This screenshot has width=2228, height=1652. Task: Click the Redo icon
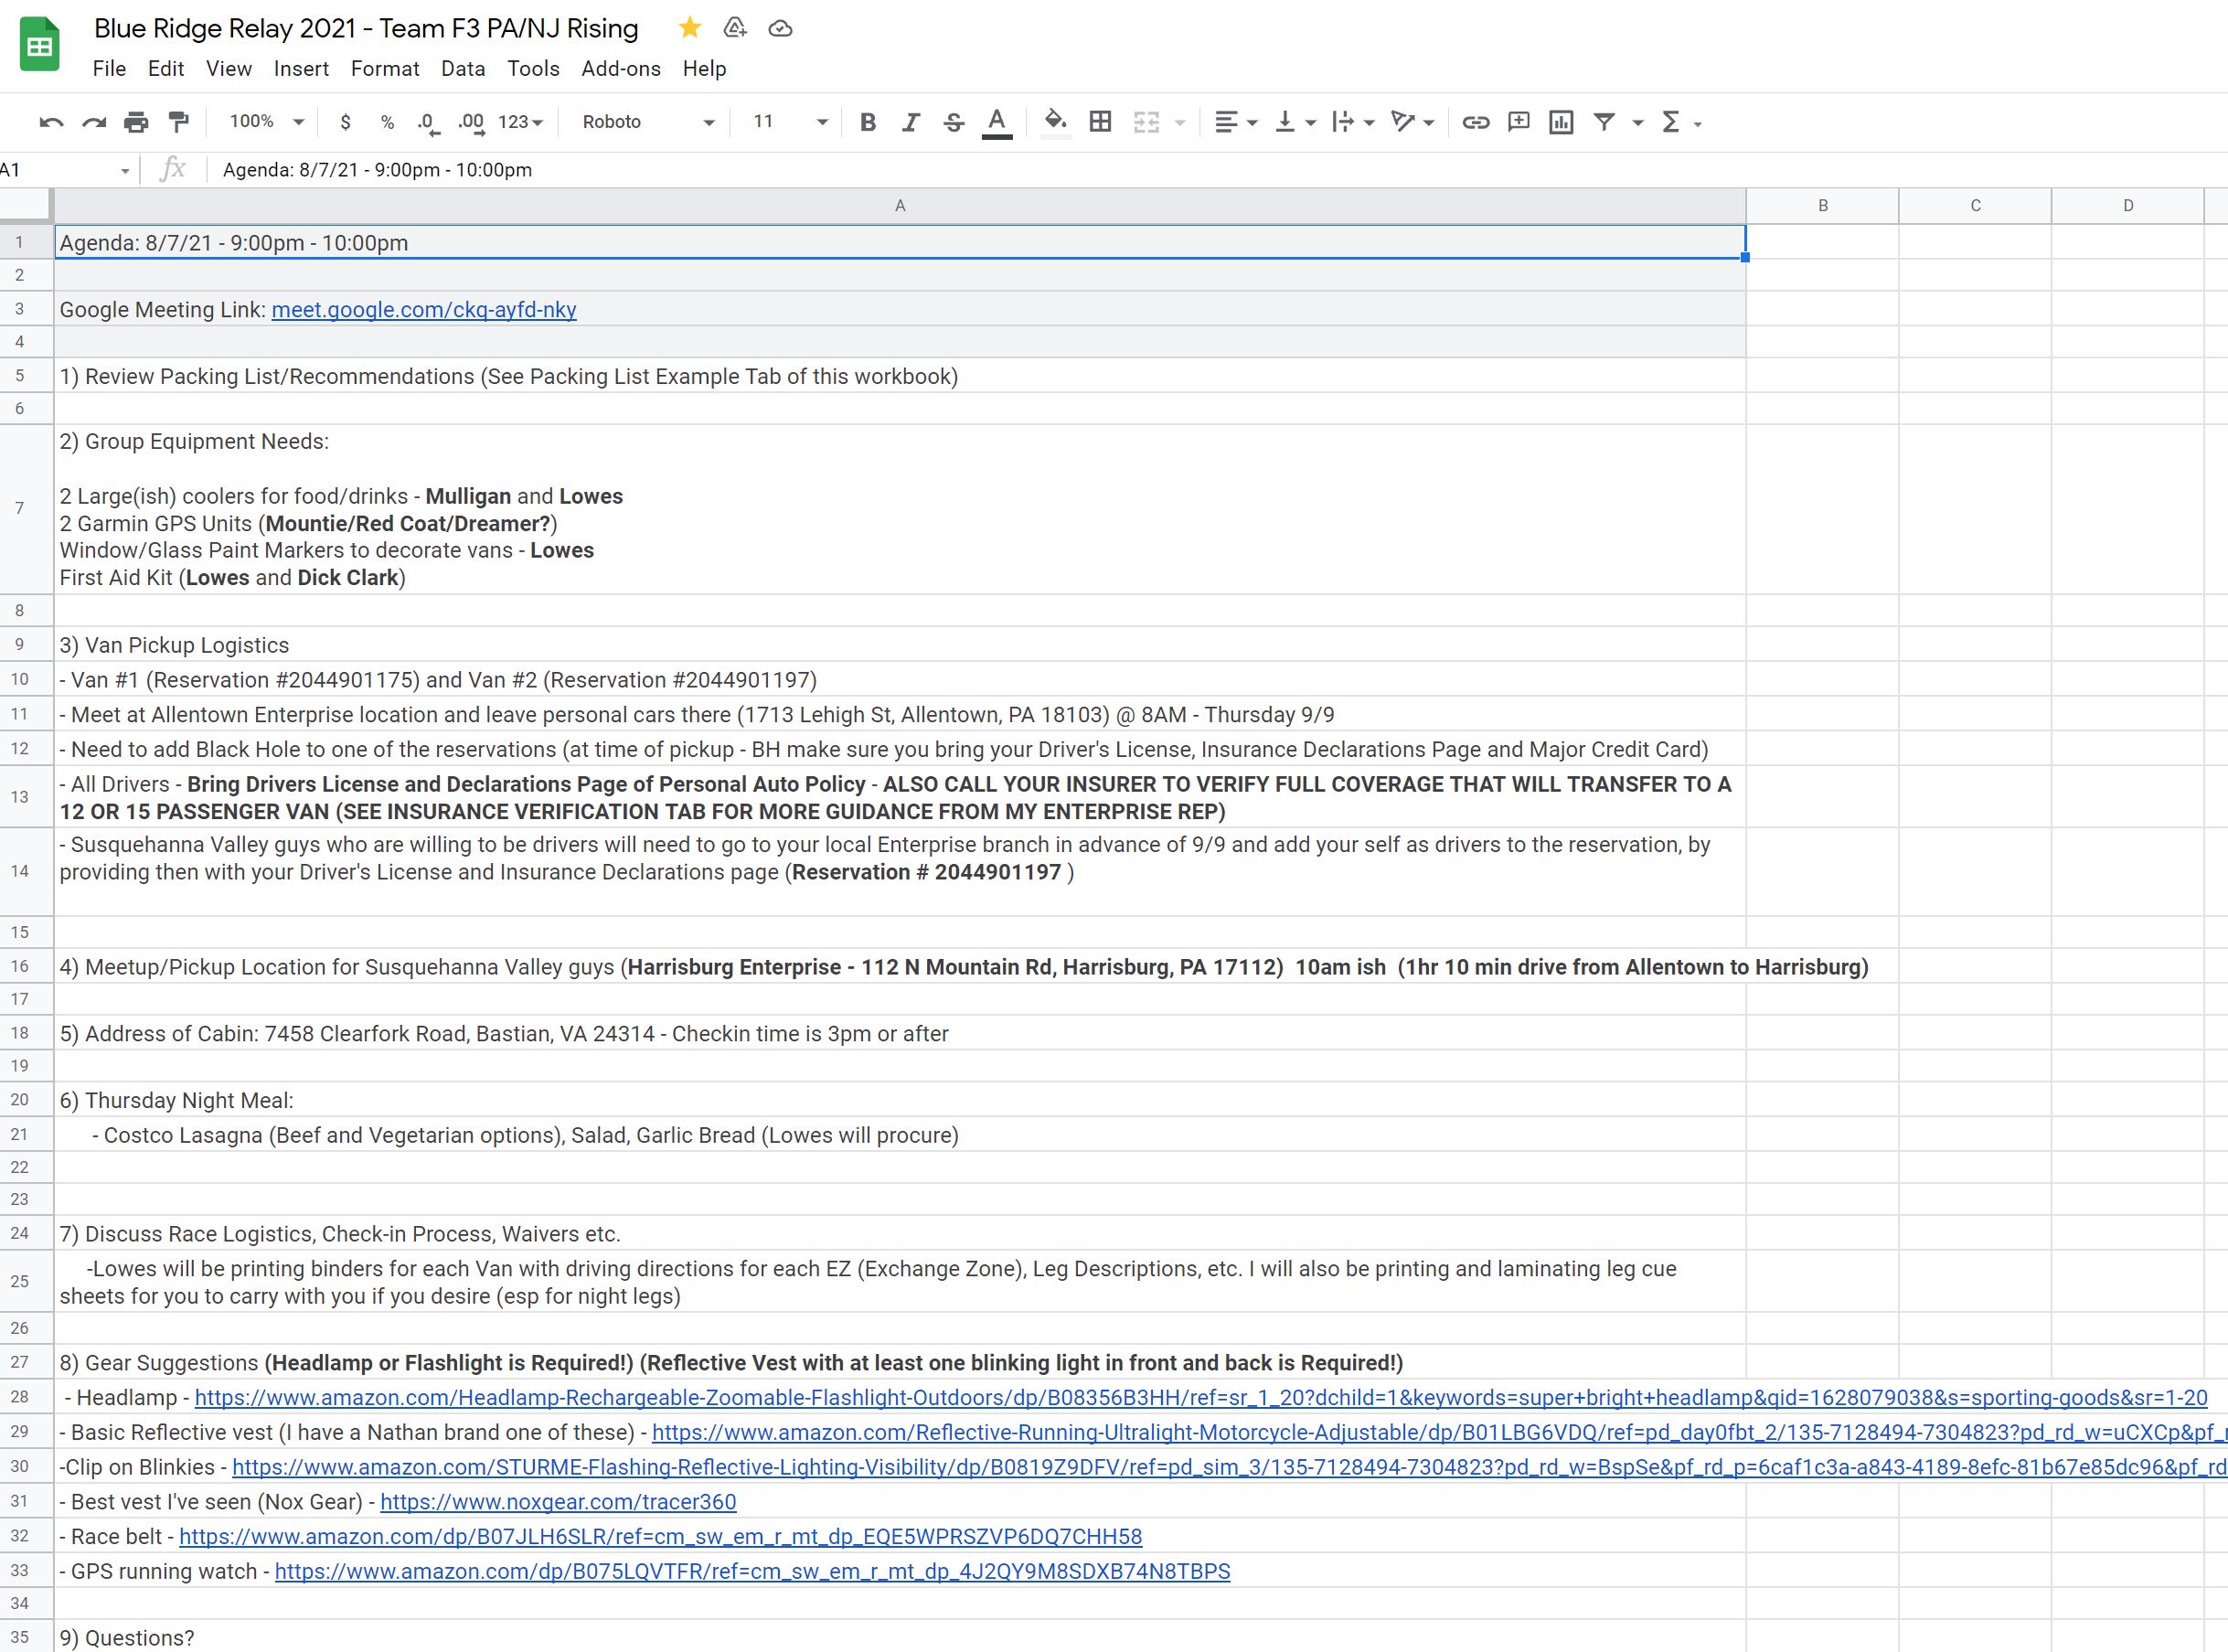[94, 122]
